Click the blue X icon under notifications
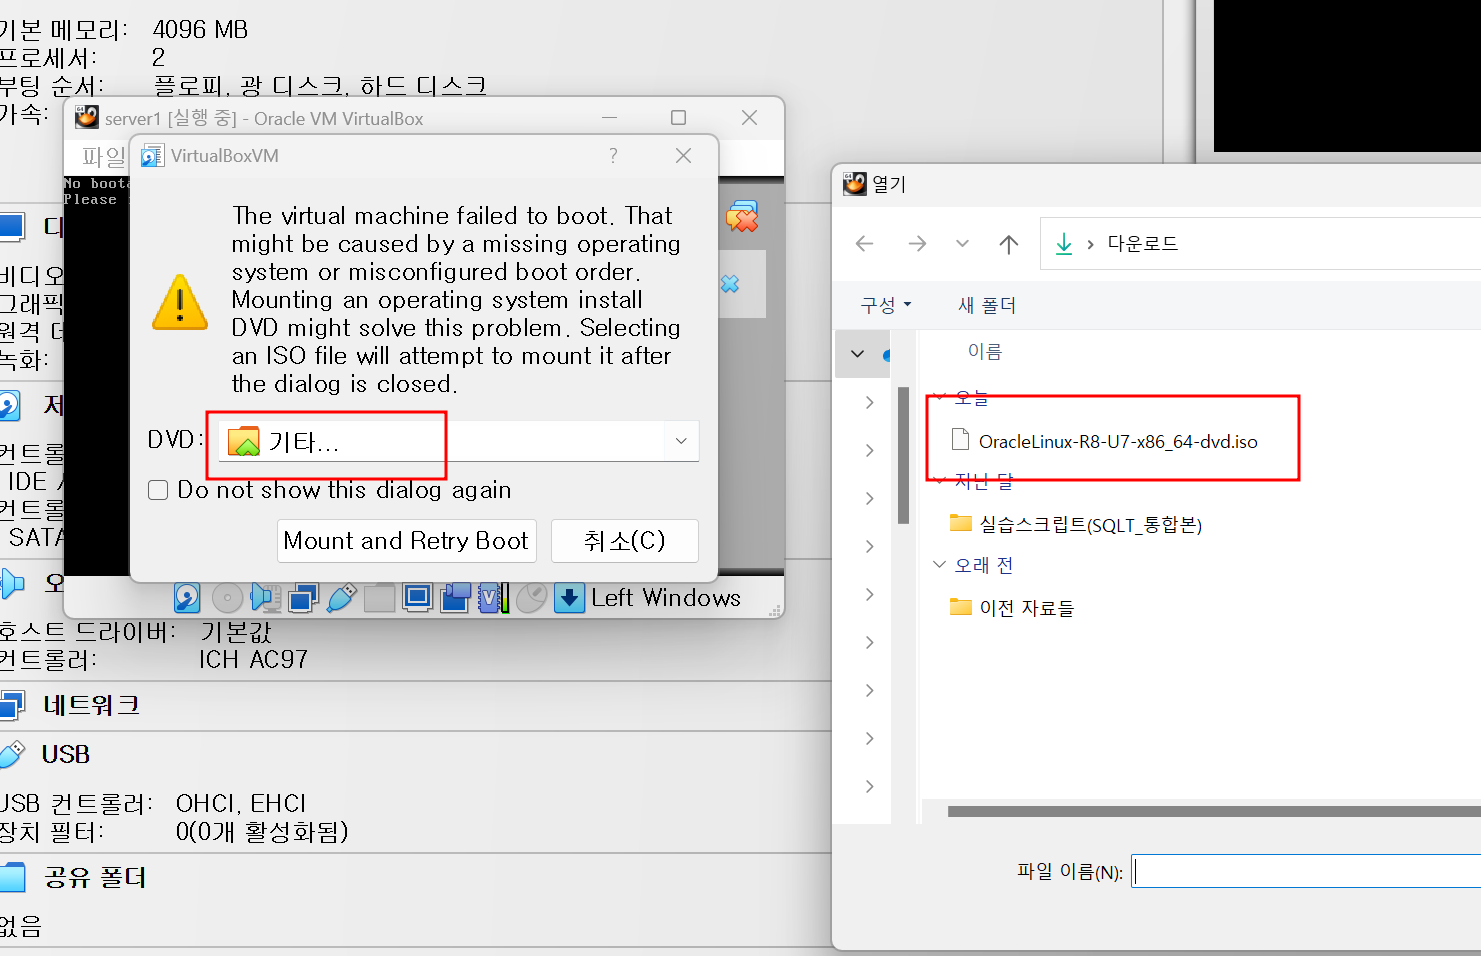The image size is (1481, 956). coord(731,284)
